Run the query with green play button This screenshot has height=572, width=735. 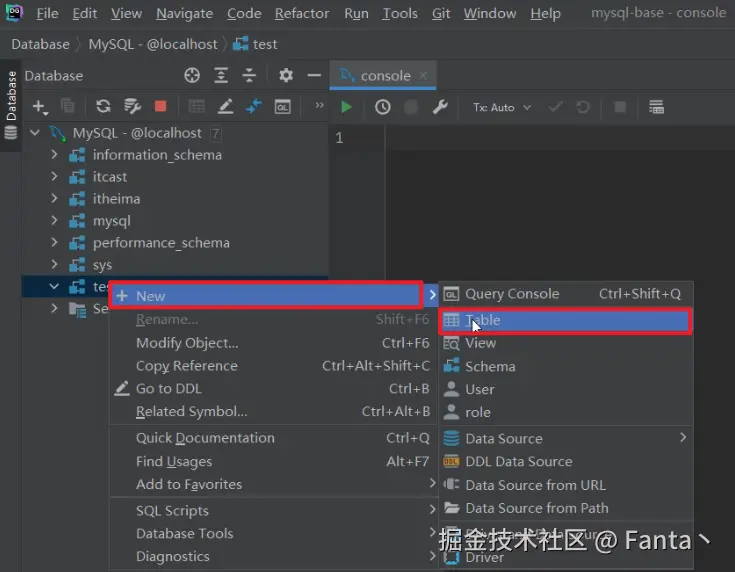click(346, 107)
